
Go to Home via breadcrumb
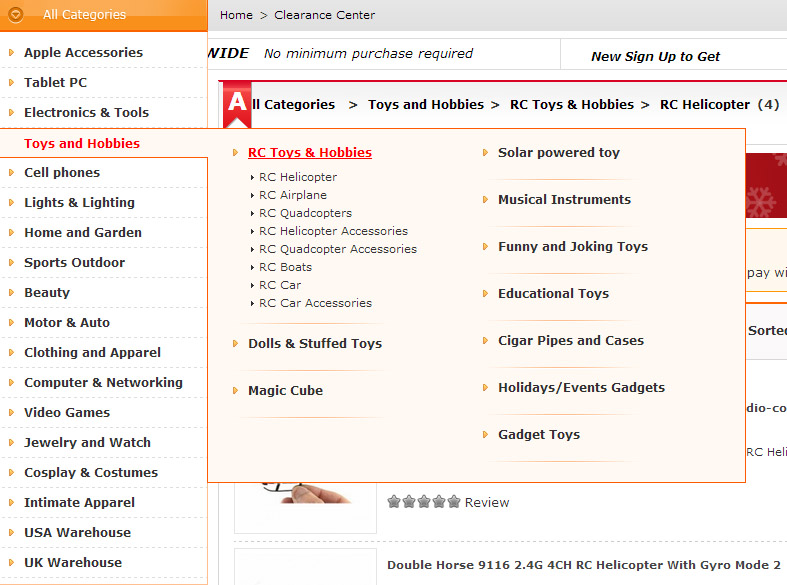(x=236, y=15)
